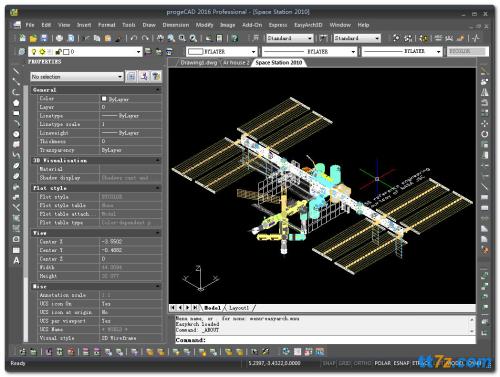500x377 pixels.
Task: Open the Modify menu
Action: coord(204,25)
